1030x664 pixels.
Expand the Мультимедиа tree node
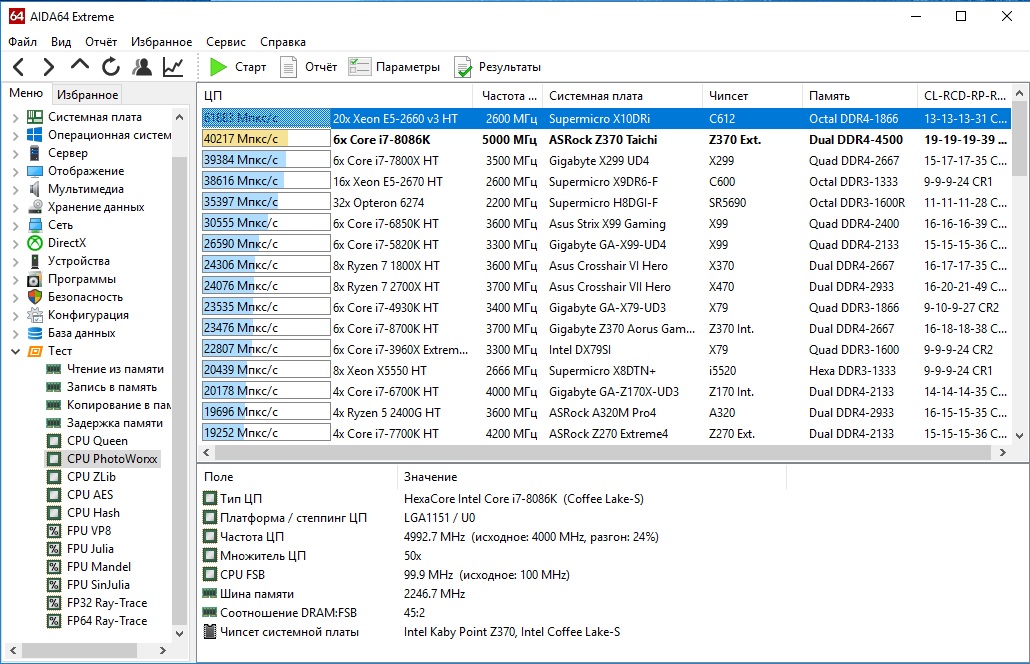click(15, 189)
